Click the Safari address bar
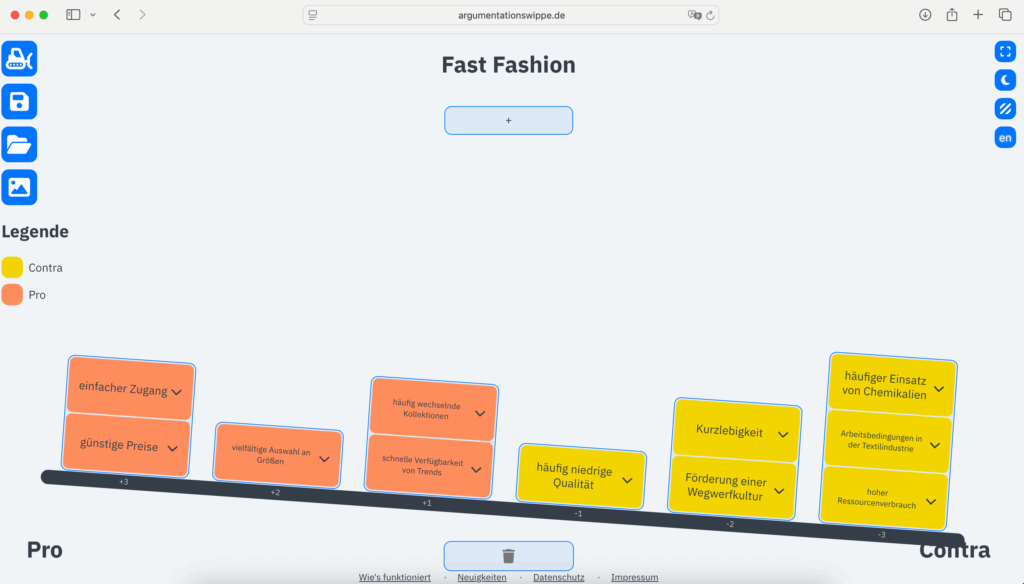1024x584 pixels. [510, 15]
